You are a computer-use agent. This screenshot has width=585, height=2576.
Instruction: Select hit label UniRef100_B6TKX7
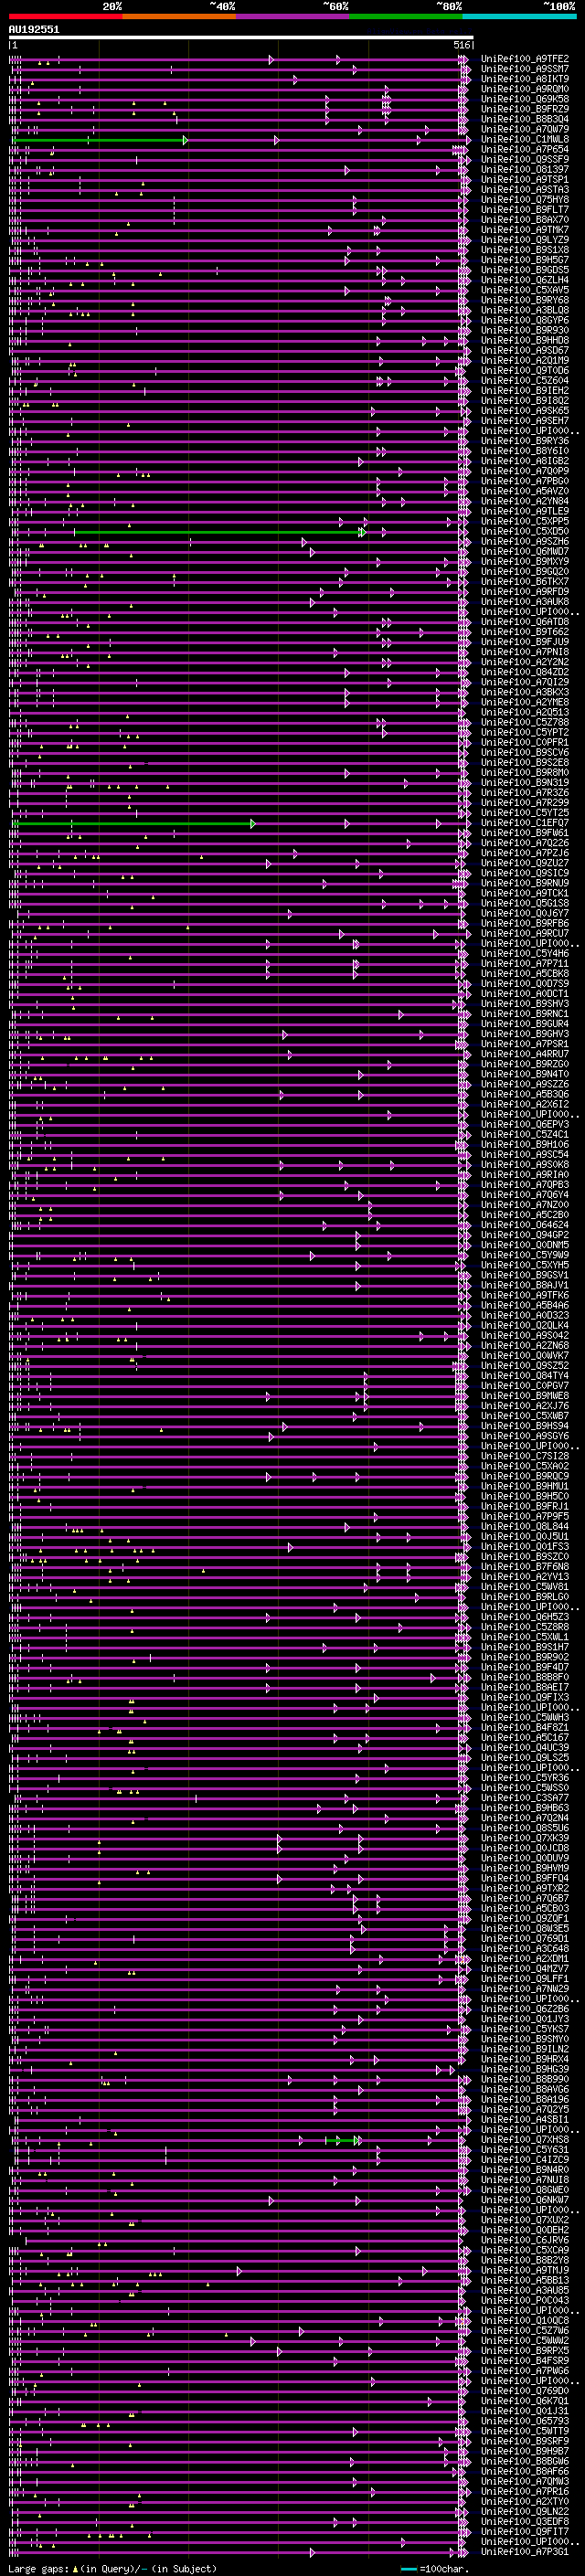pos(525,581)
